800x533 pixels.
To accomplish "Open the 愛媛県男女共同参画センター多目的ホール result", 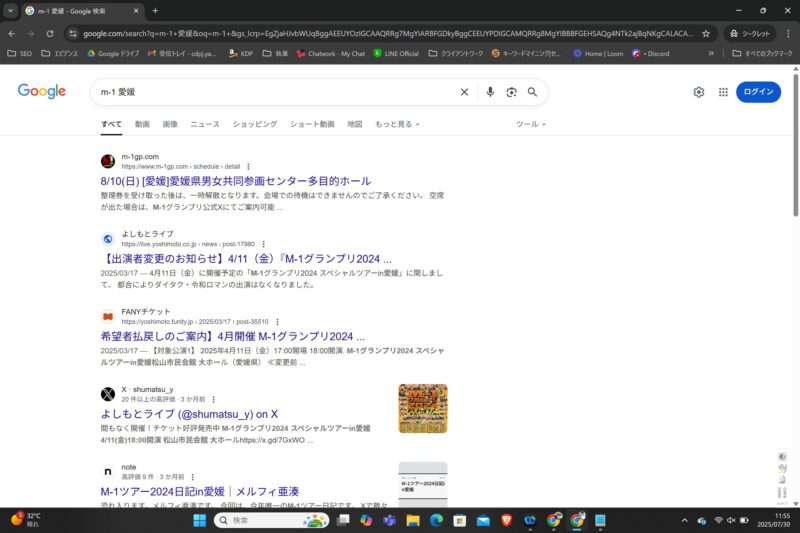I will pyautogui.click(x=236, y=181).
